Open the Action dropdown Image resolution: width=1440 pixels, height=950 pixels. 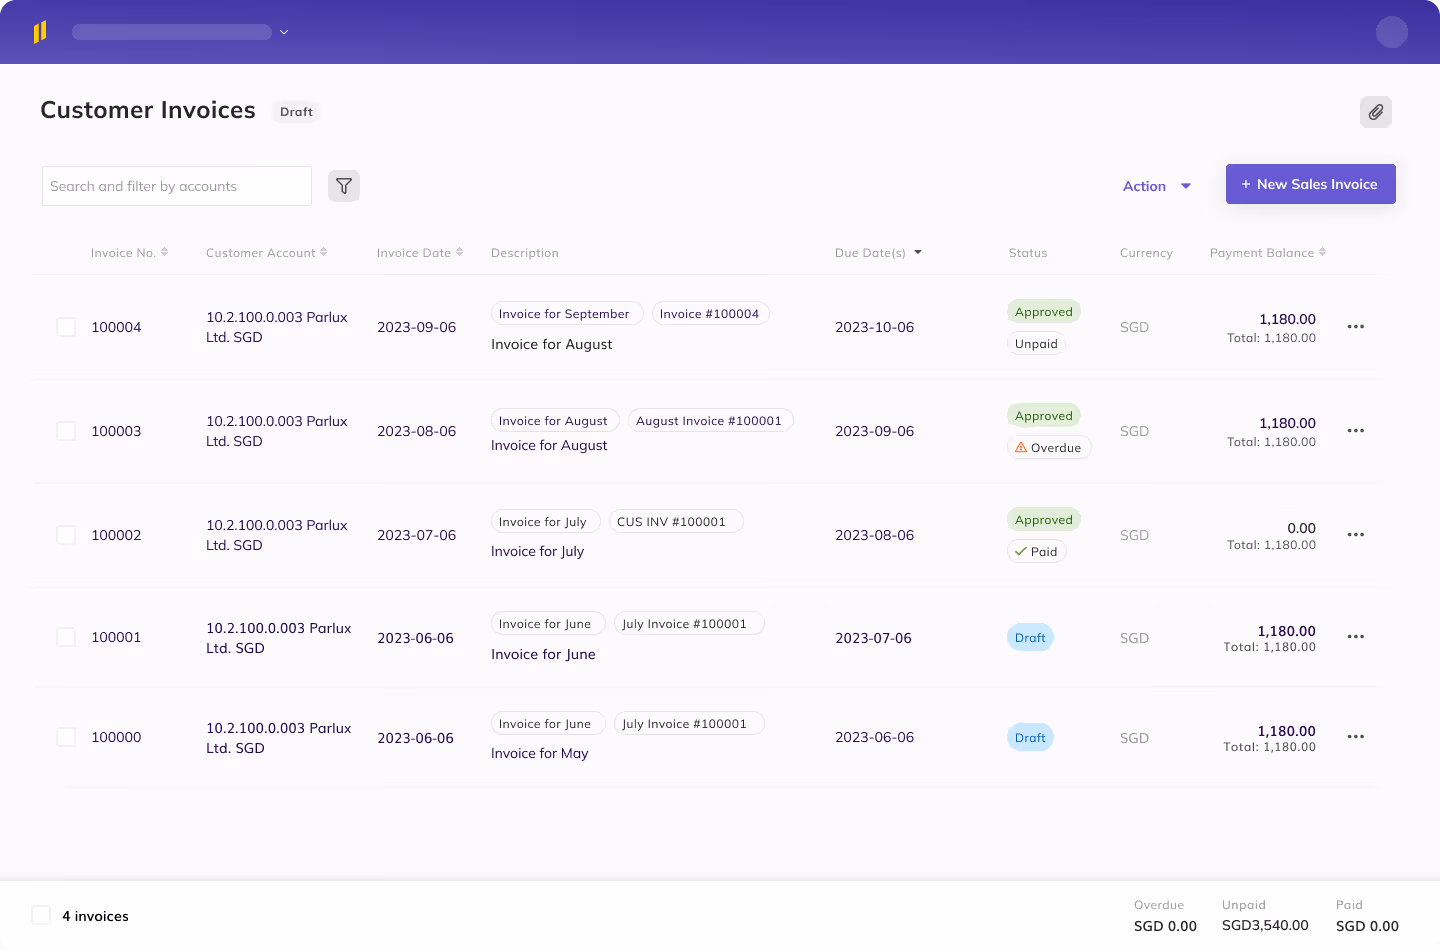tap(1156, 186)
